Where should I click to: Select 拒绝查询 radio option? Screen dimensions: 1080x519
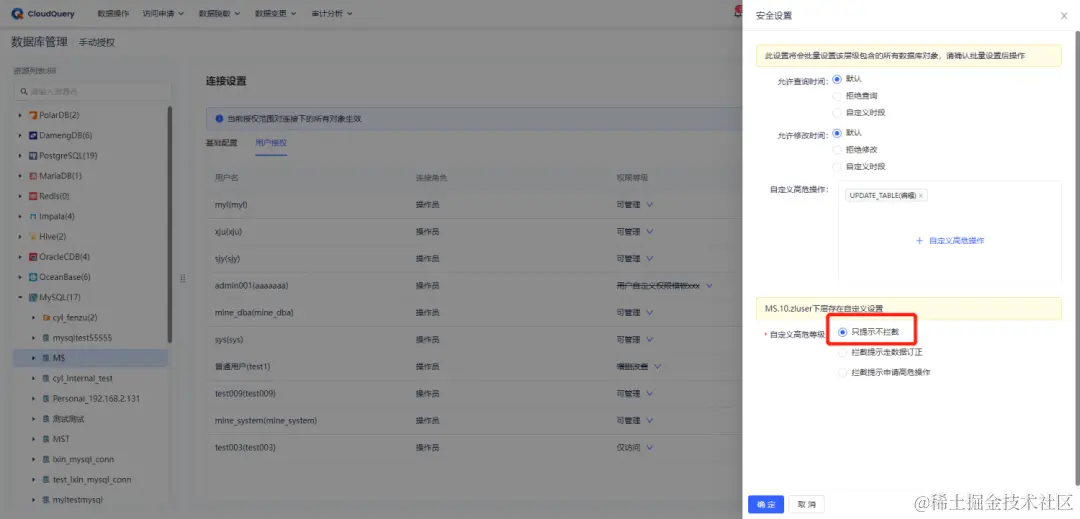pos(837,96)
